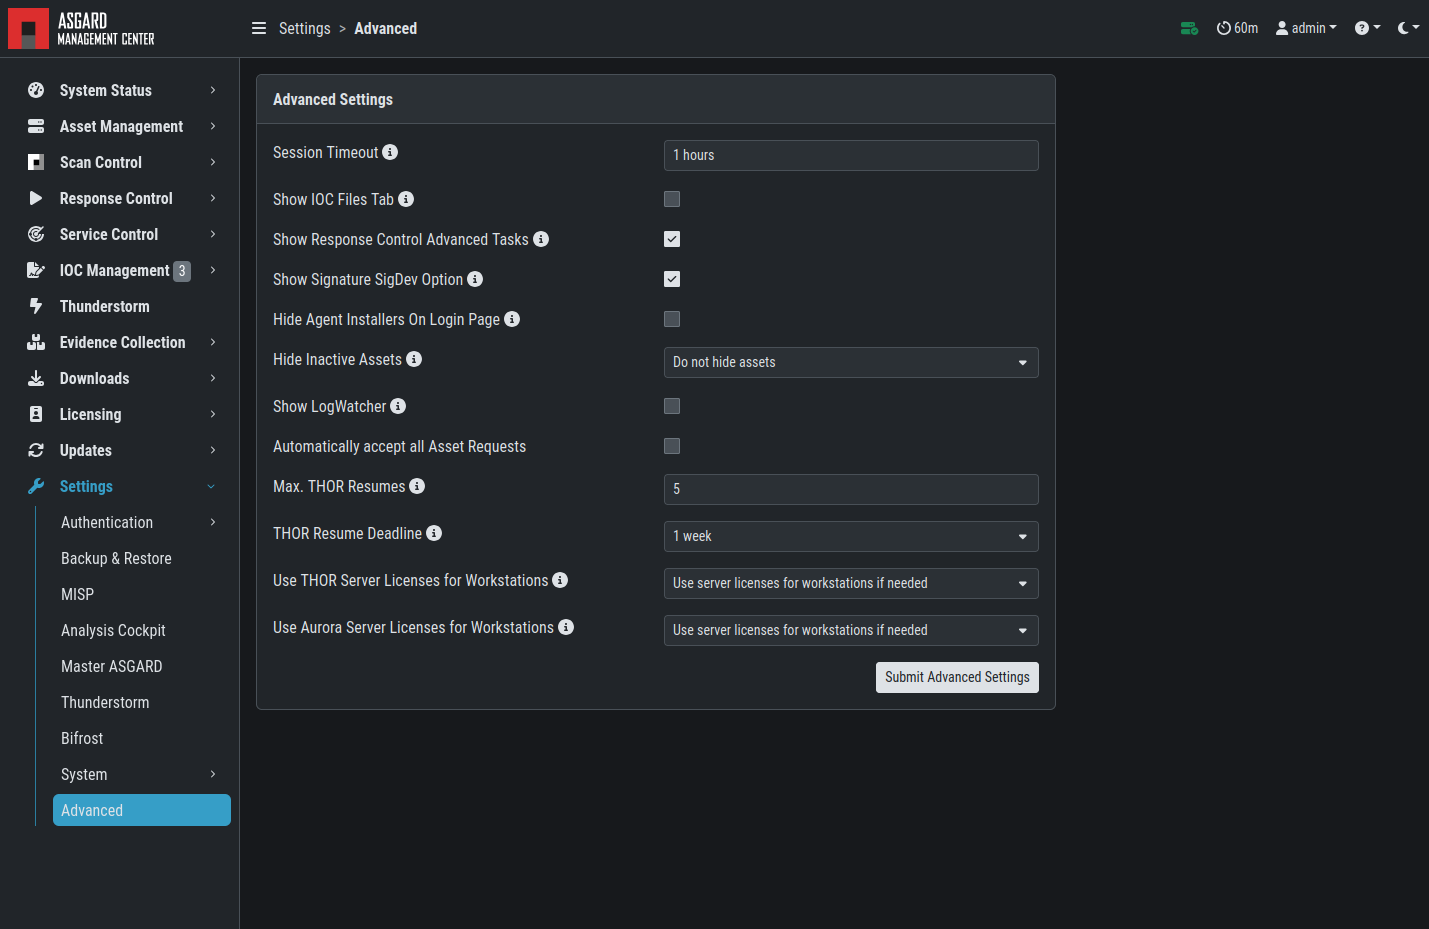Screen dimensions: 1429x929
Task: Open Hide Inactive Assets dropdown
Action: [851, 362]
